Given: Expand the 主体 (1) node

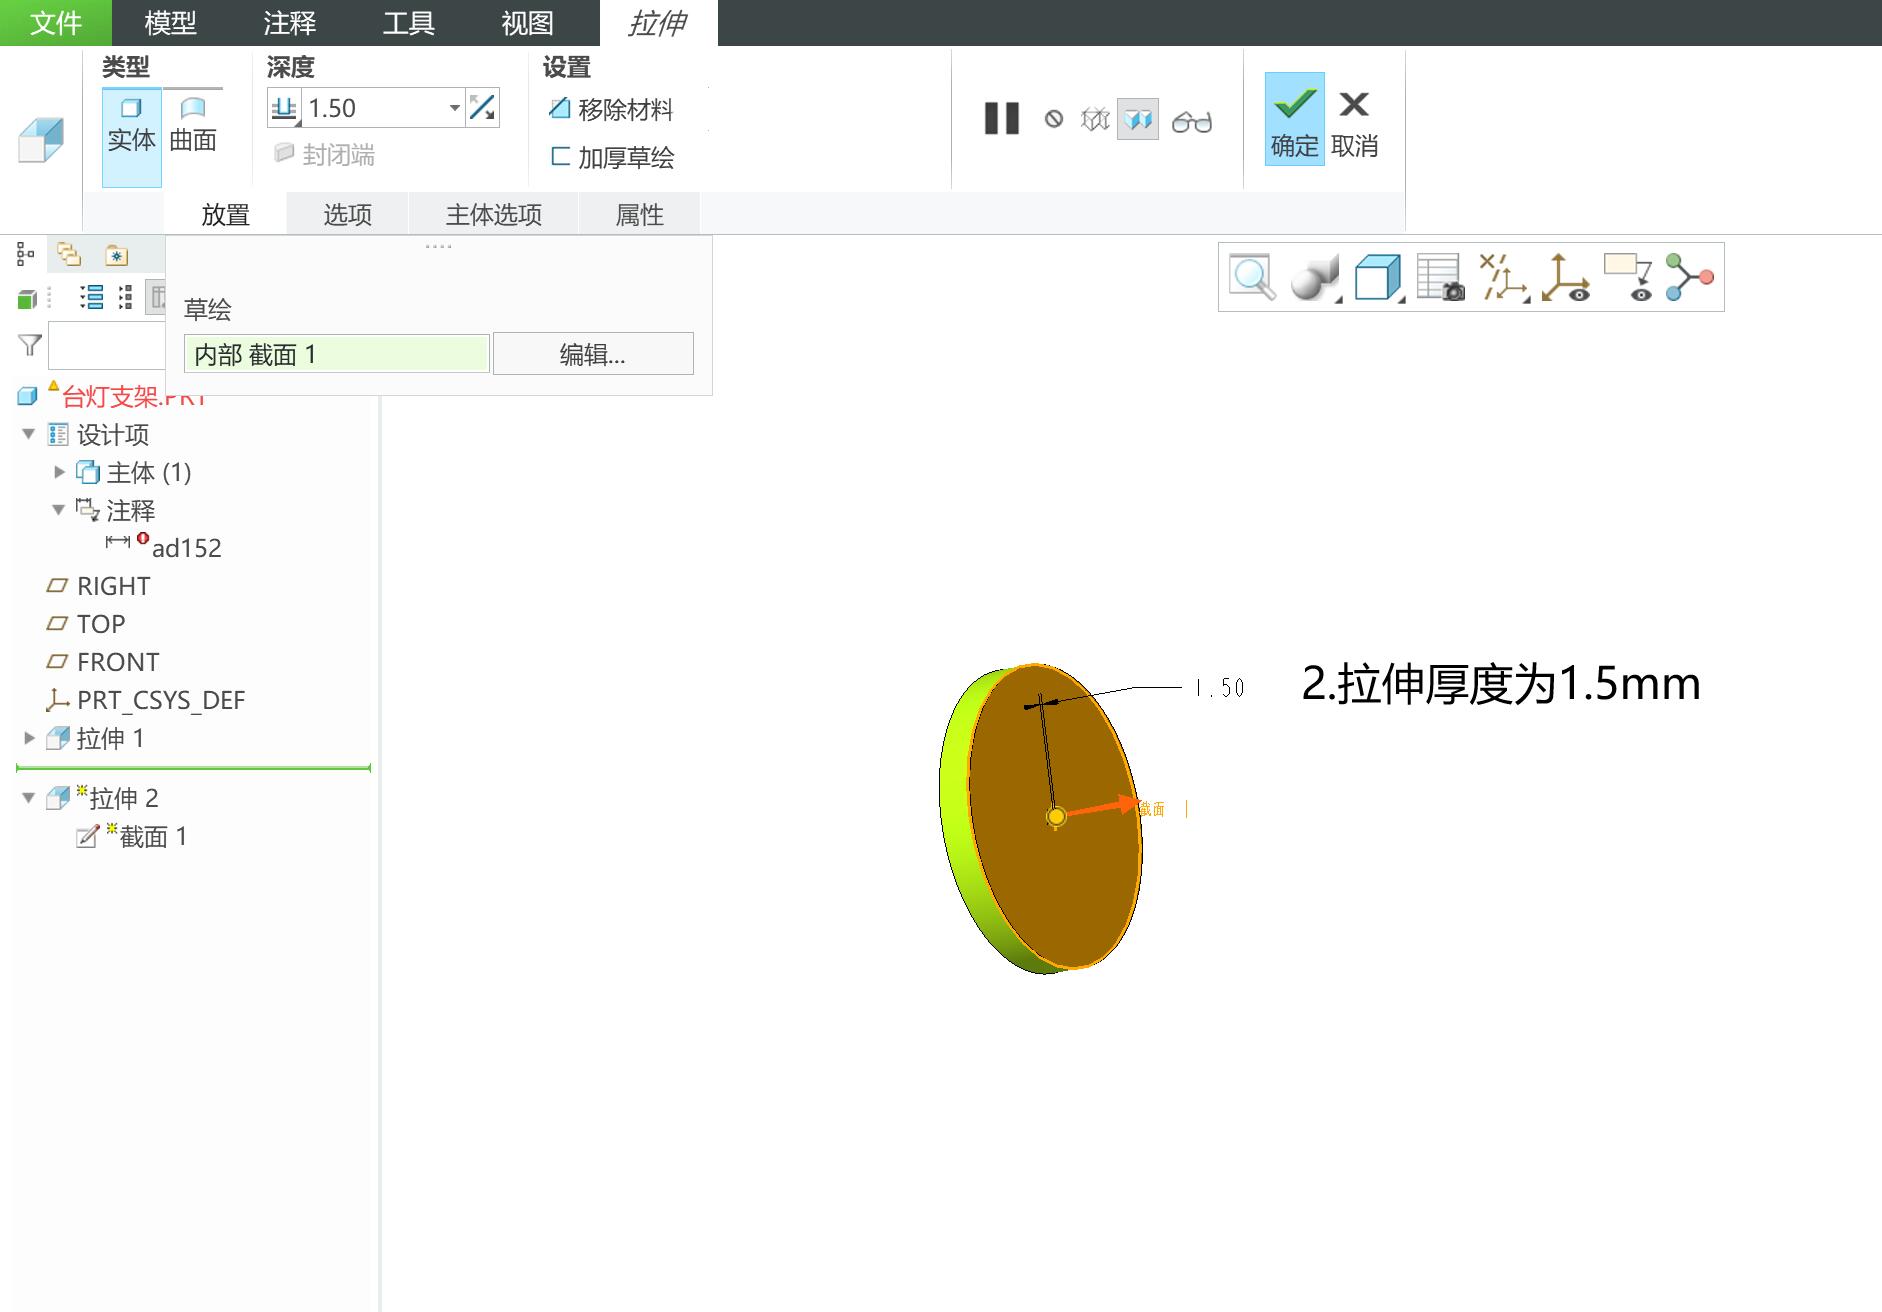Looking at the screenshot, I should click(59, 472).
